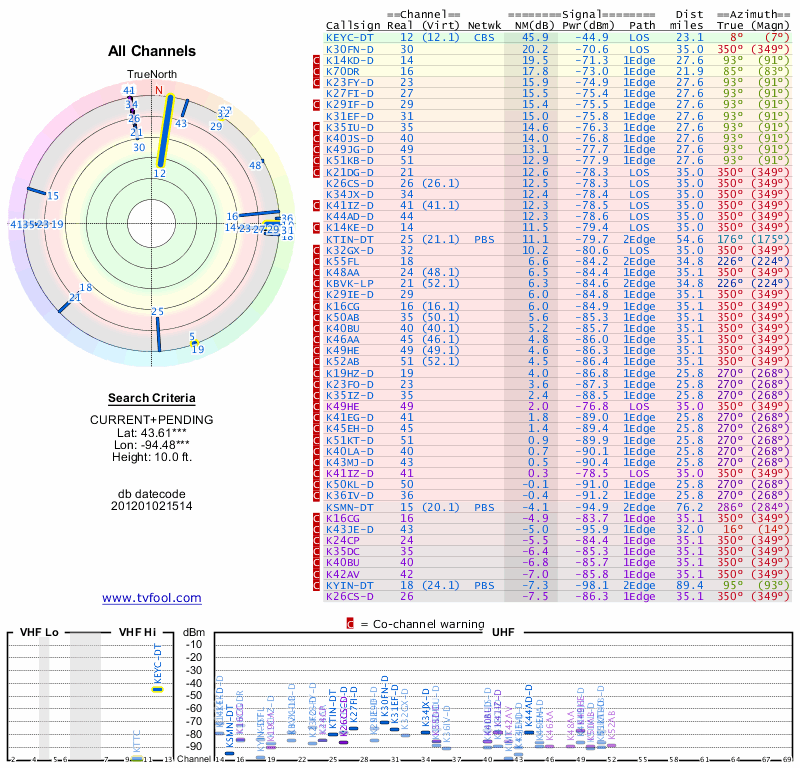The image size is (800, 768).
Task: Open the www.tvfool.com link
Action: [x=152, y=598]
